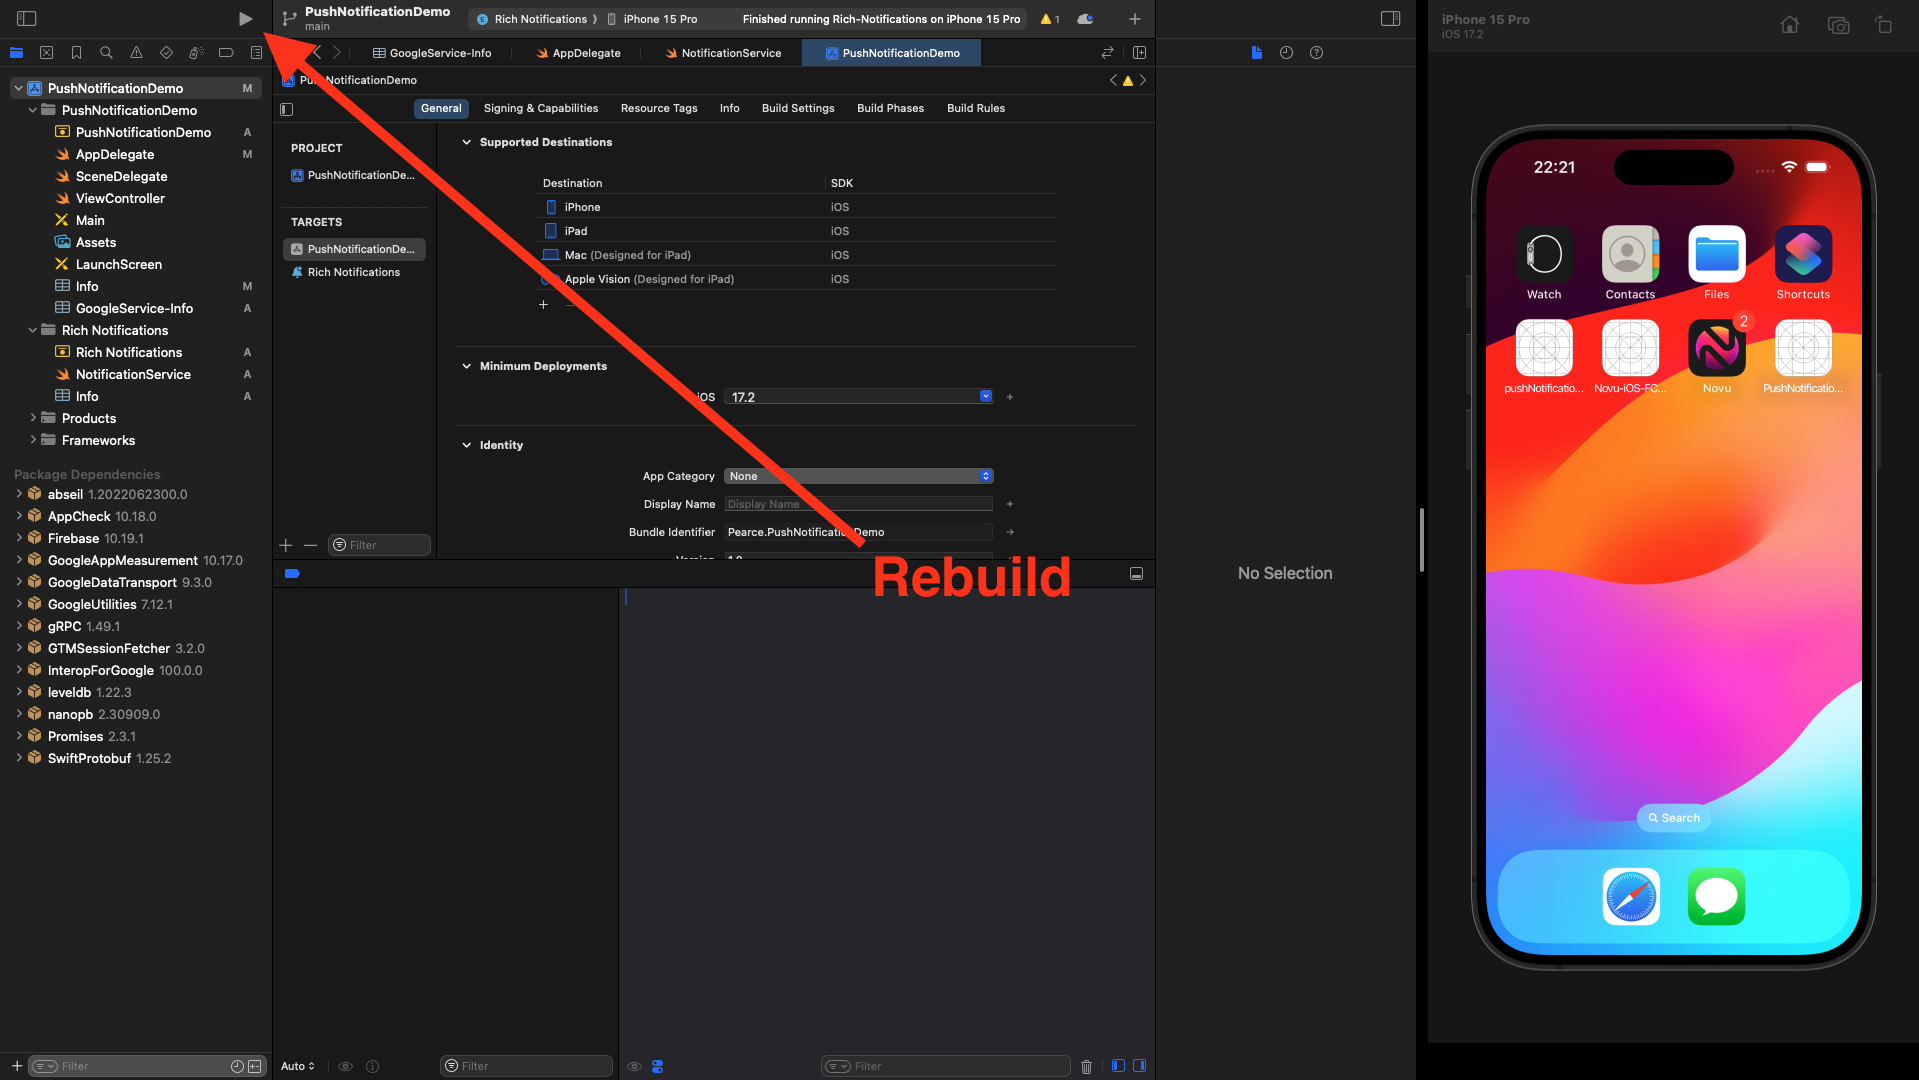Screen dimensions: 1919x1080
Task: Switch to the AppDelegate editor tab
Action: pos(578,53)
